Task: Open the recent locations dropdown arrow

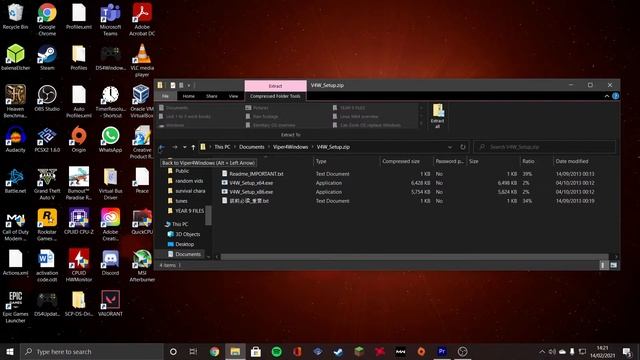Action: pos(184,147)
